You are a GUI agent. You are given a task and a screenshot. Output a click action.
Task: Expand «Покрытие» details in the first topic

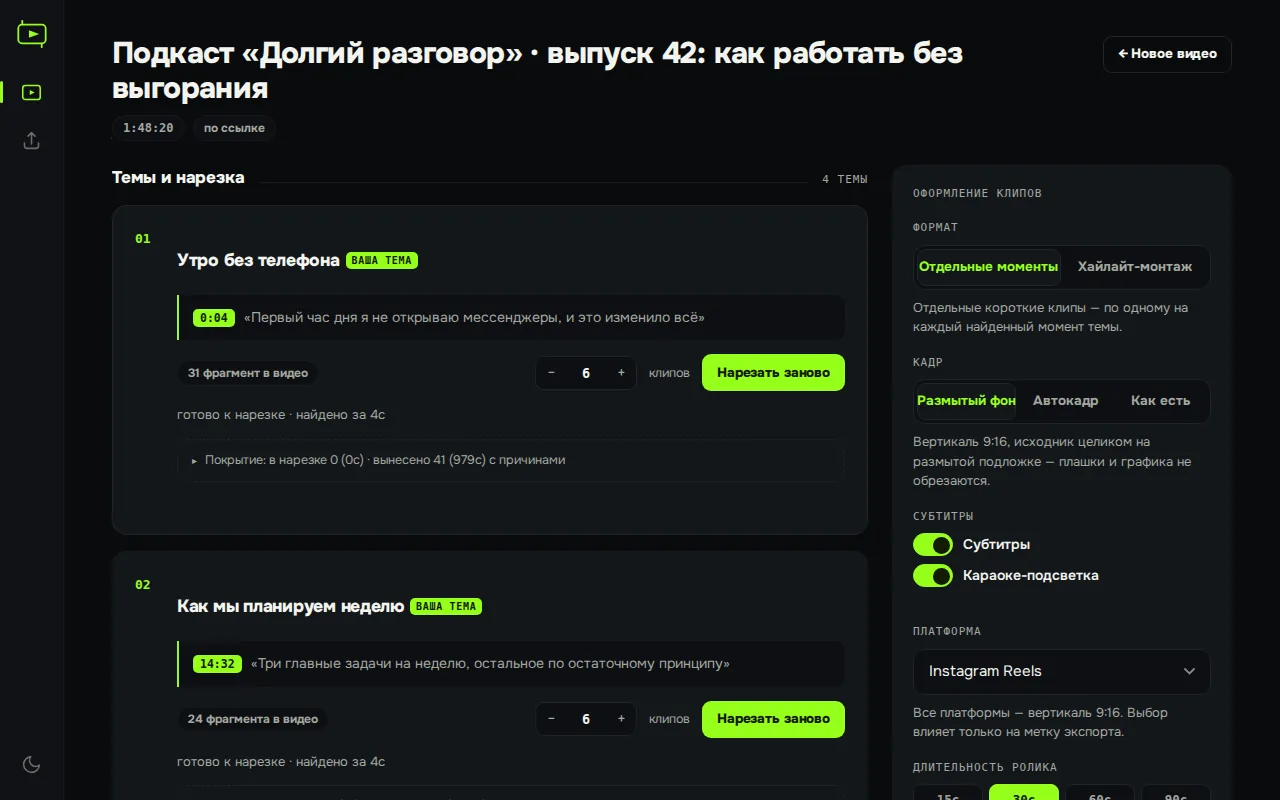click(x=511, y=460)
